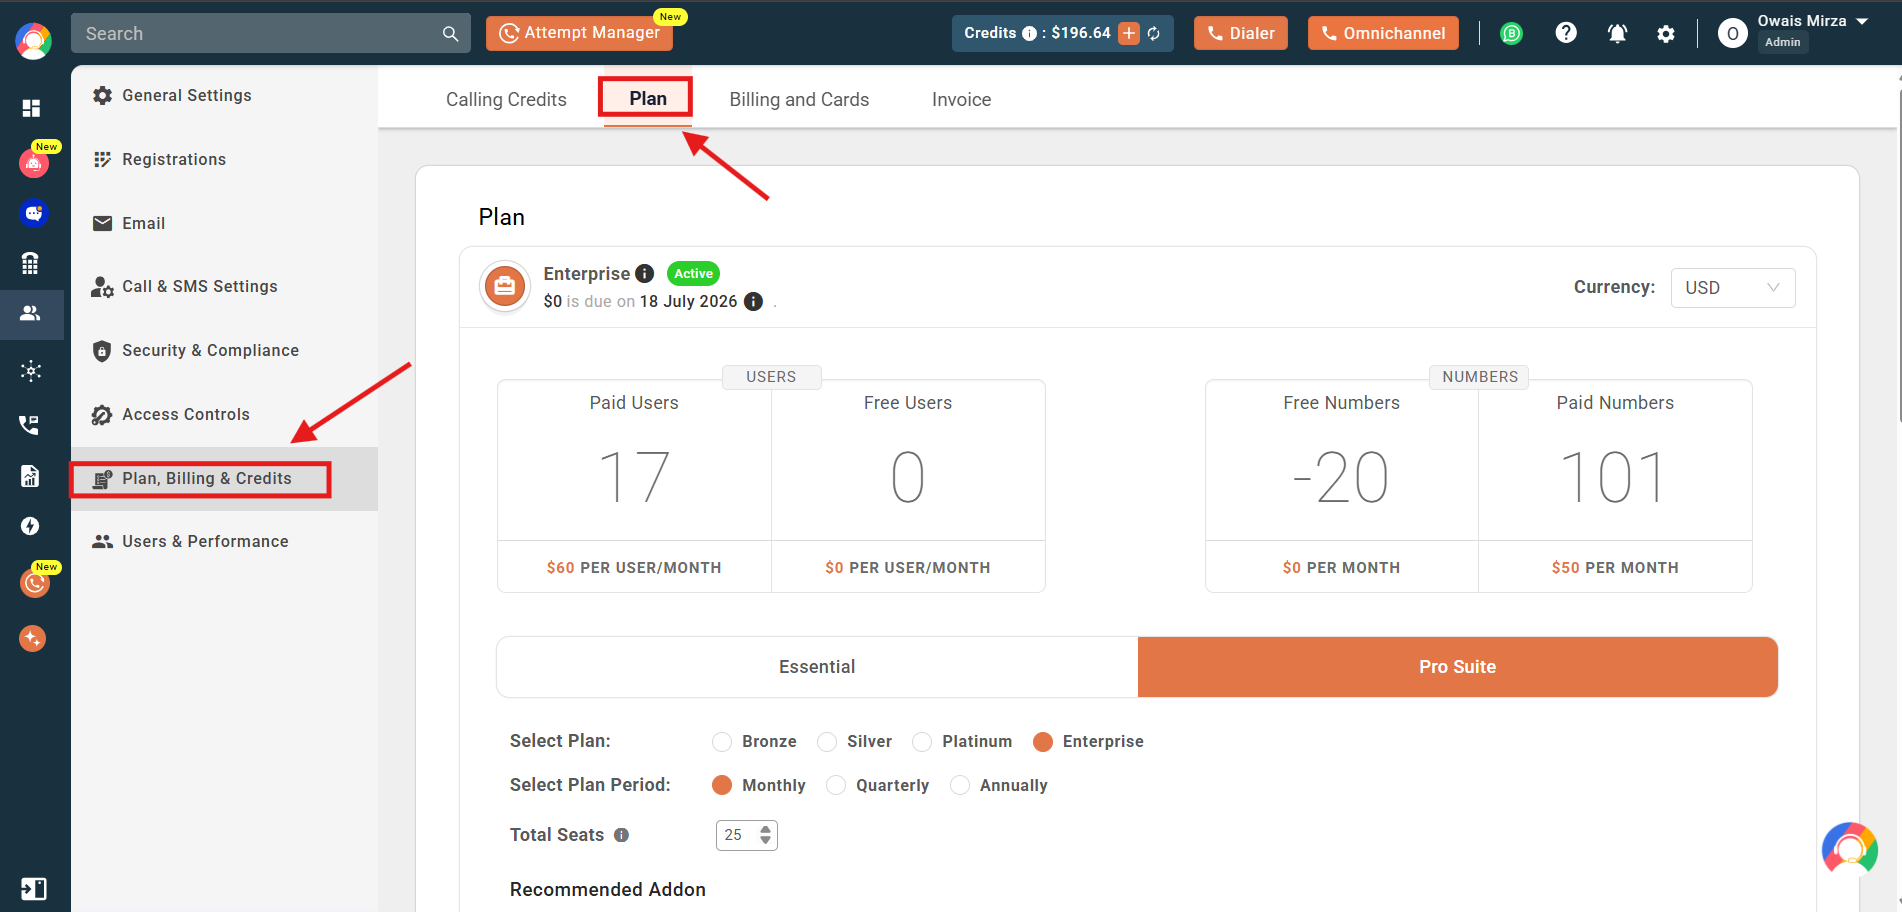Open the lightning bolt icon in left rail
Image resolution: width=1902 pixels, height=912 pixels.
31,526
